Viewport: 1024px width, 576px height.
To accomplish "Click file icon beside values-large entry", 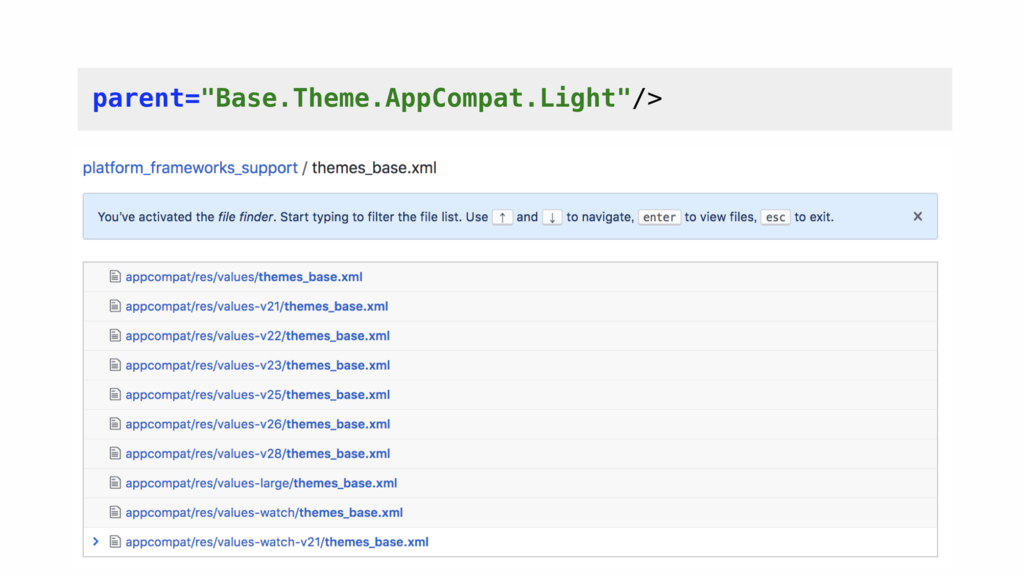I will coord(115,483).
